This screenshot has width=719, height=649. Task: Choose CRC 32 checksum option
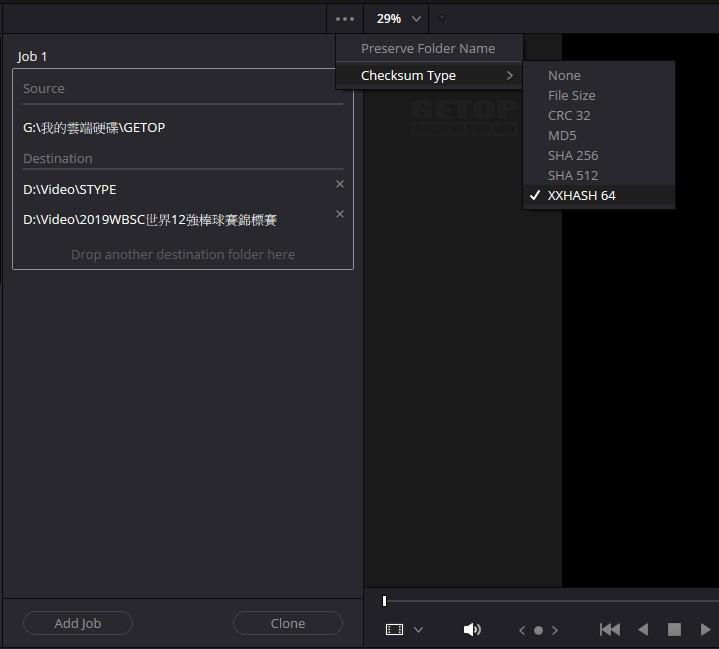(598, 116)
